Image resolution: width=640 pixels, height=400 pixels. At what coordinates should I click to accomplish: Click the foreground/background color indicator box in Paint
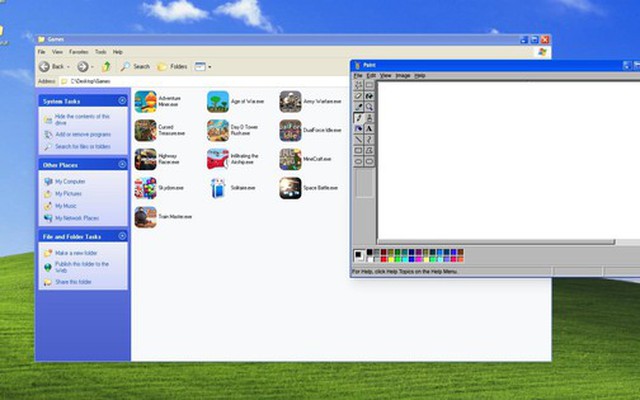(359, 256)
